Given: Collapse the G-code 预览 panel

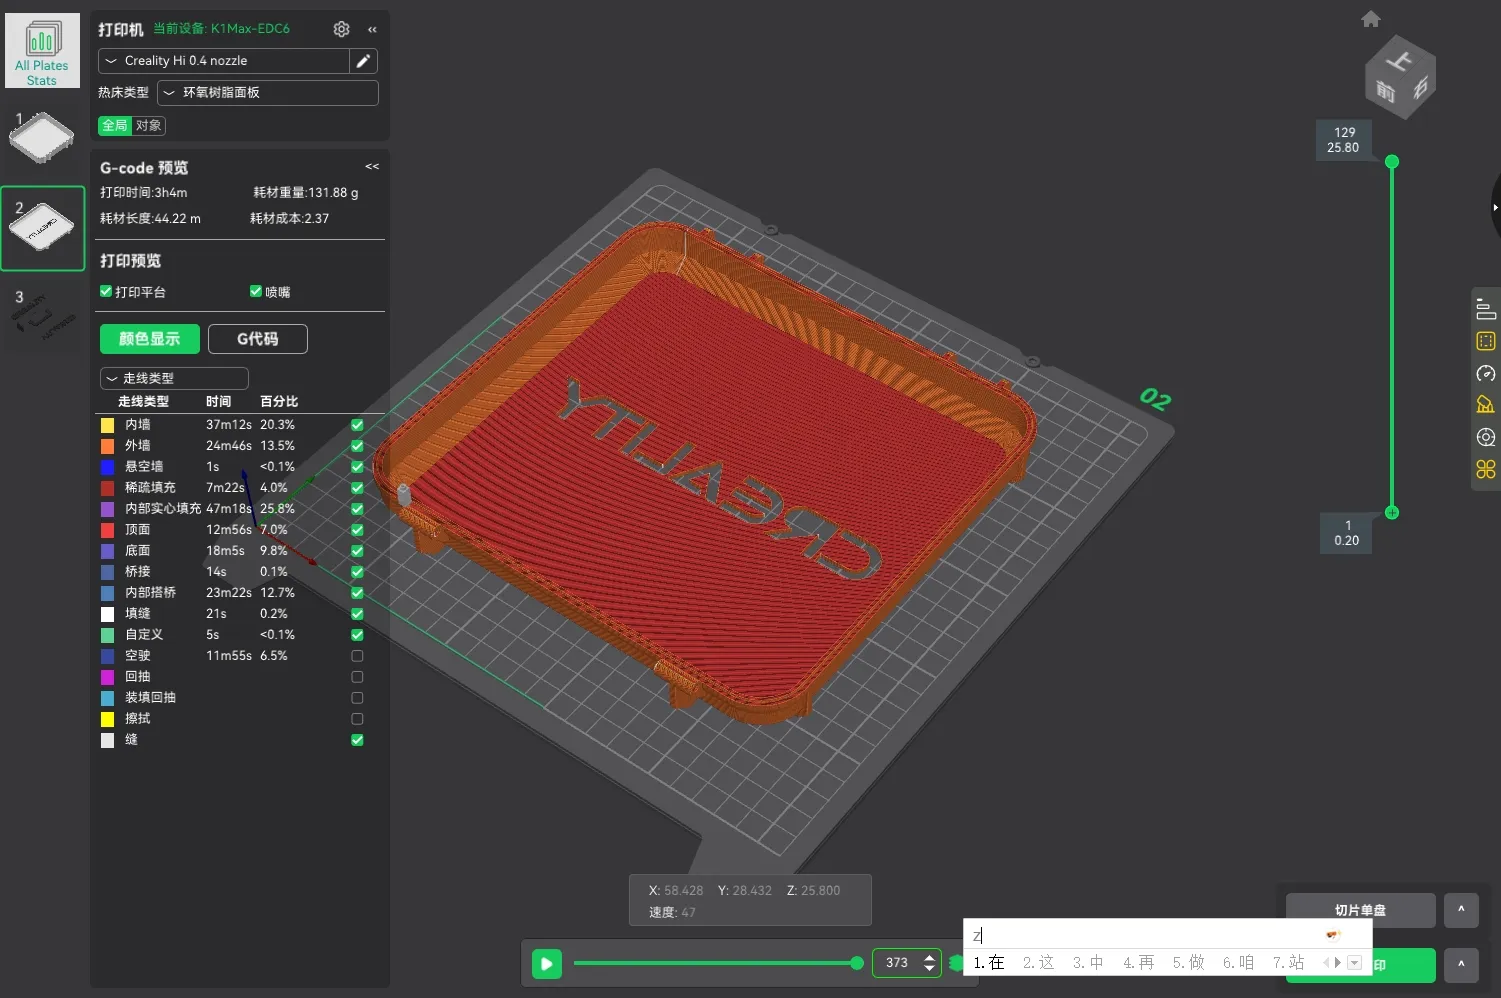Looking at the screenshot, I should pyautogui.click(x=372, y=167).
